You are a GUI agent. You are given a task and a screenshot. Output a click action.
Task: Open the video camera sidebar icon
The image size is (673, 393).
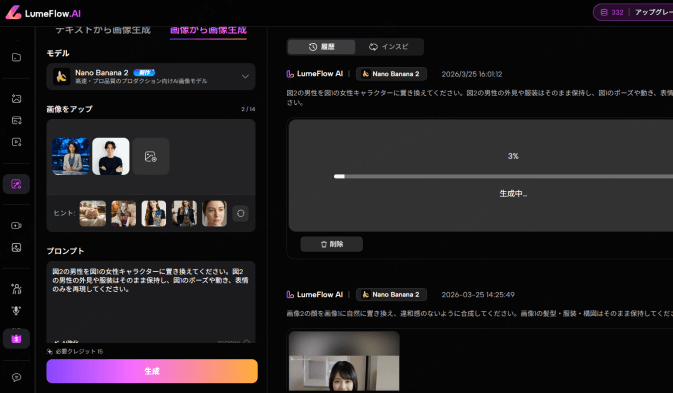(16, 226)
